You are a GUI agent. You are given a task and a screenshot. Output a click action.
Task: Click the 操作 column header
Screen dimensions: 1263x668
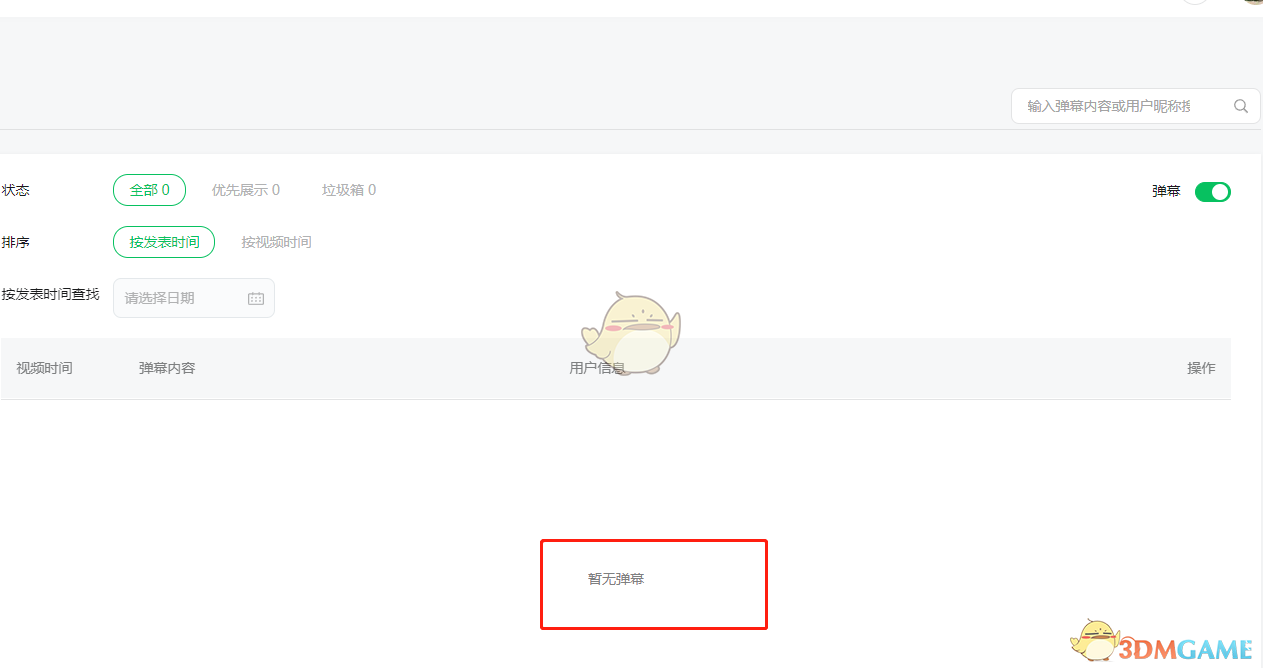(x=1201, y=368)
